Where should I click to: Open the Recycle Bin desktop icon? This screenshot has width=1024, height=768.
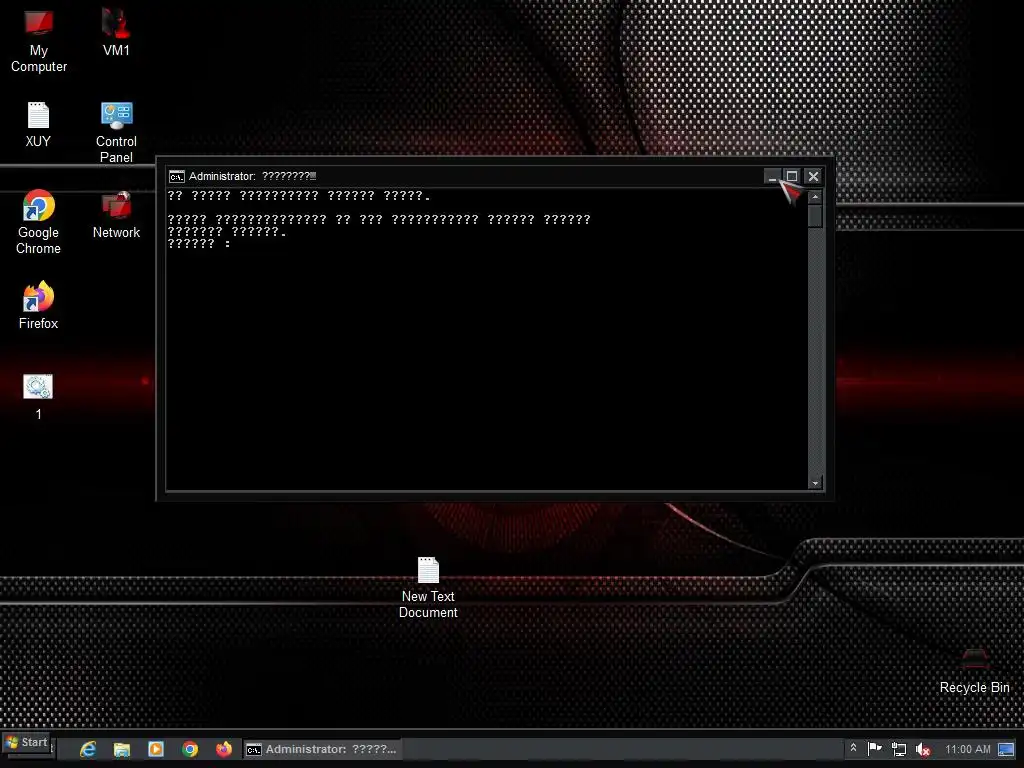974,671
